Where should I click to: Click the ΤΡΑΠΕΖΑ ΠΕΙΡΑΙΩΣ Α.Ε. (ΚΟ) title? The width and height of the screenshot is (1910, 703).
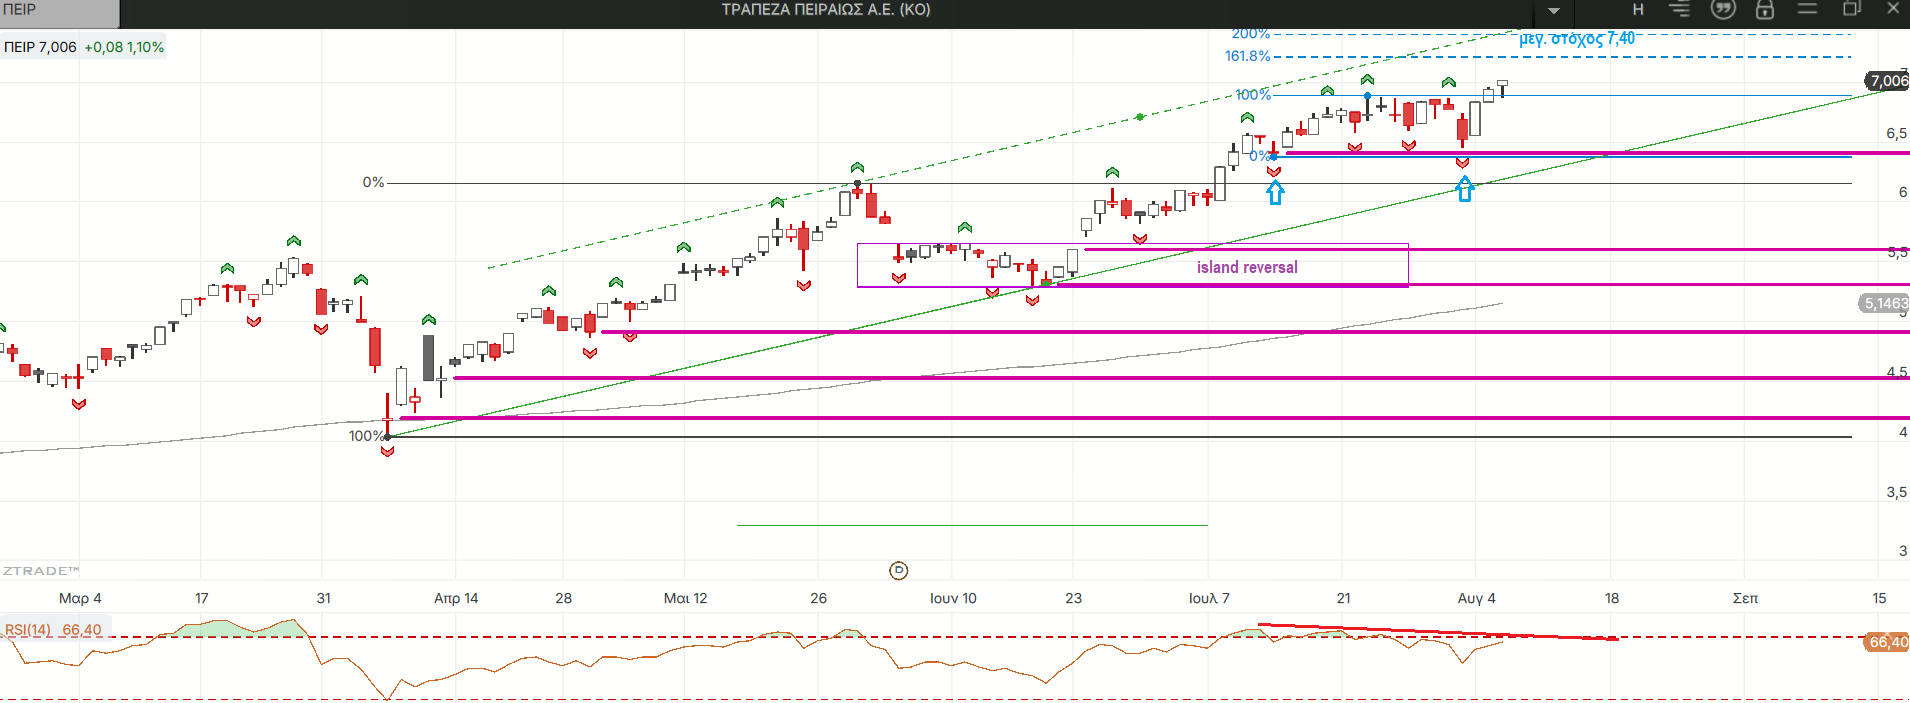[x=826, y=10]
